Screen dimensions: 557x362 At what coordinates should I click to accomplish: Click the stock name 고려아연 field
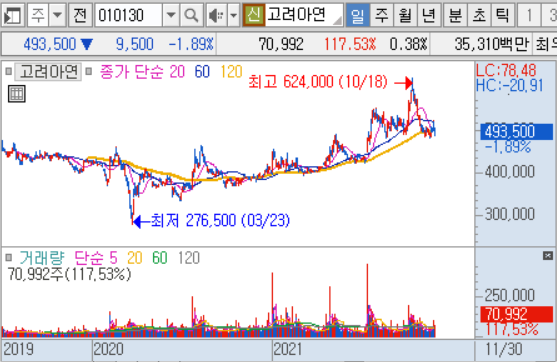click(x=304, y=15)
